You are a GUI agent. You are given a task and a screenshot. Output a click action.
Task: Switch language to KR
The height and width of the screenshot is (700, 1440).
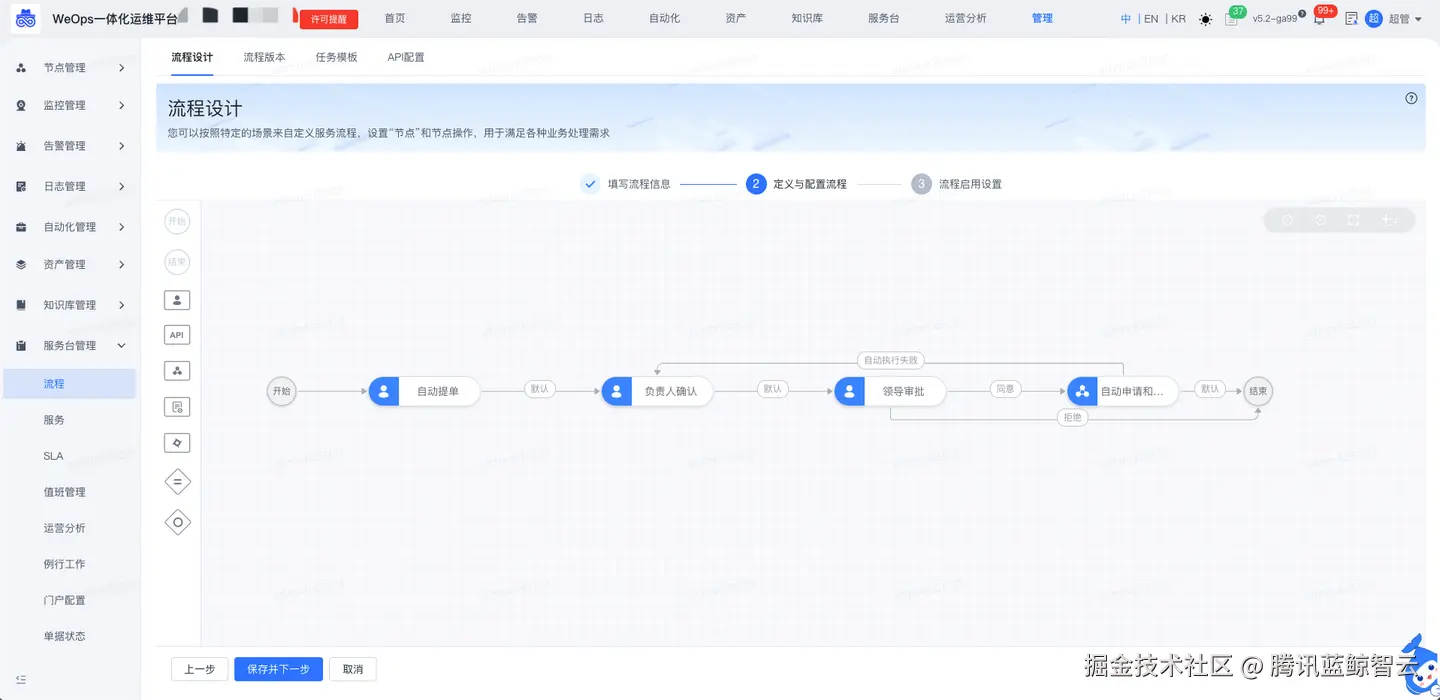pyautogui.click(x=1178, y=19)
